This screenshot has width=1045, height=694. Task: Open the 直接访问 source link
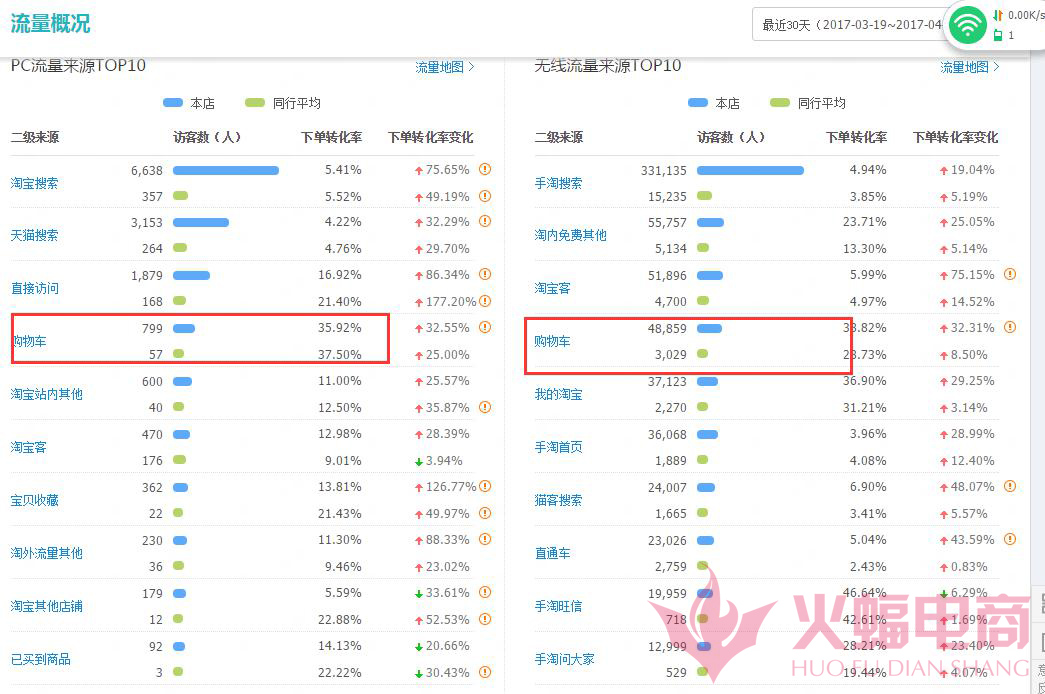click(35, 288)
